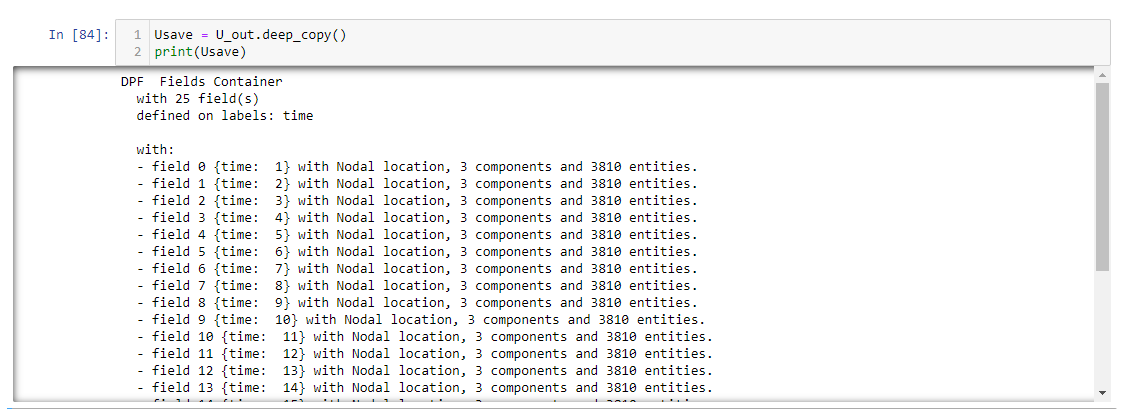Screen dimensions: 1123x409
Task: Click the 'field 8 {time: 9}' row
Action: click(x=417, y=303)
